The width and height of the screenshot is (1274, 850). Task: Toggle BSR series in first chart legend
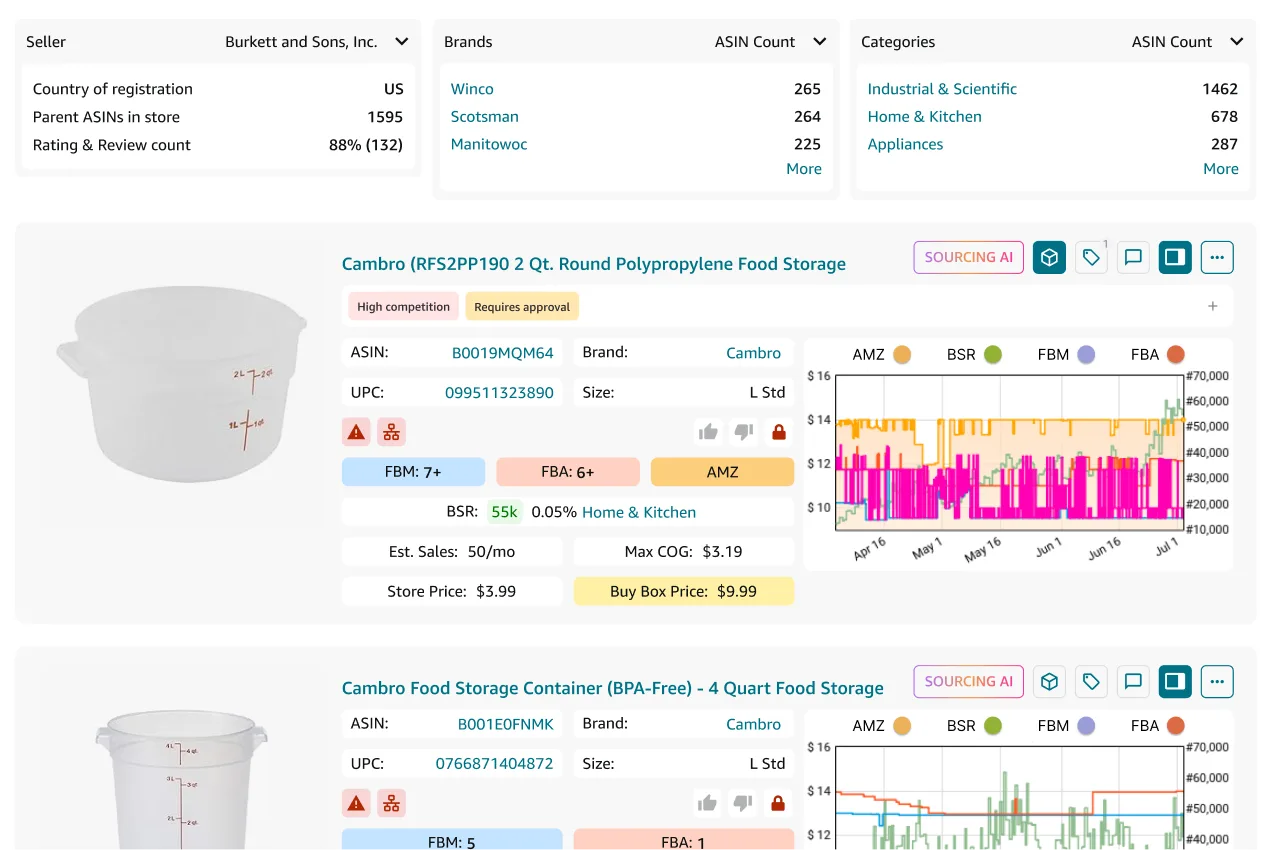click(974, 354)
